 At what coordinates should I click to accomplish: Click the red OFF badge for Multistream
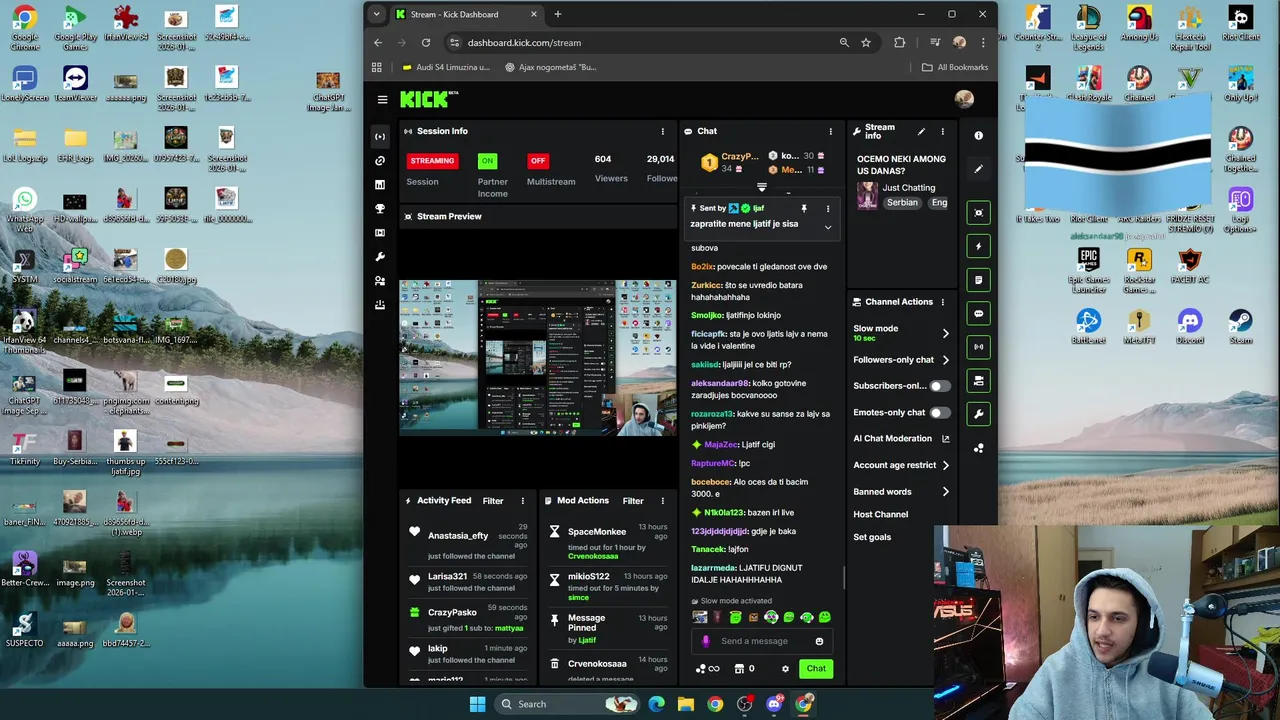(x=538, y=161)
